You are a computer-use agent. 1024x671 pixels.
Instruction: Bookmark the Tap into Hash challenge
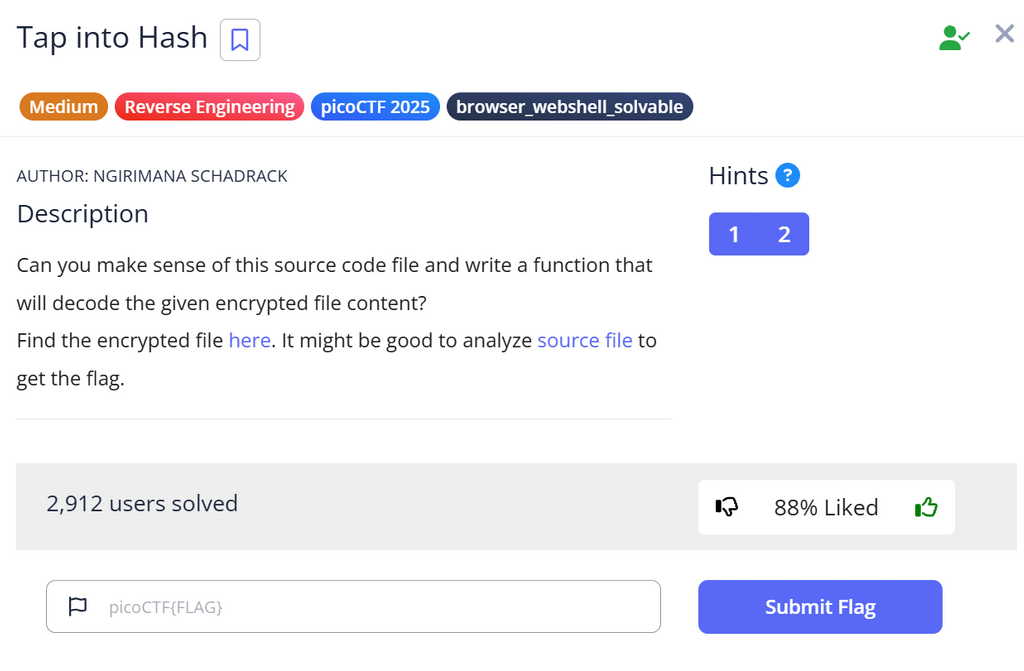240,40
